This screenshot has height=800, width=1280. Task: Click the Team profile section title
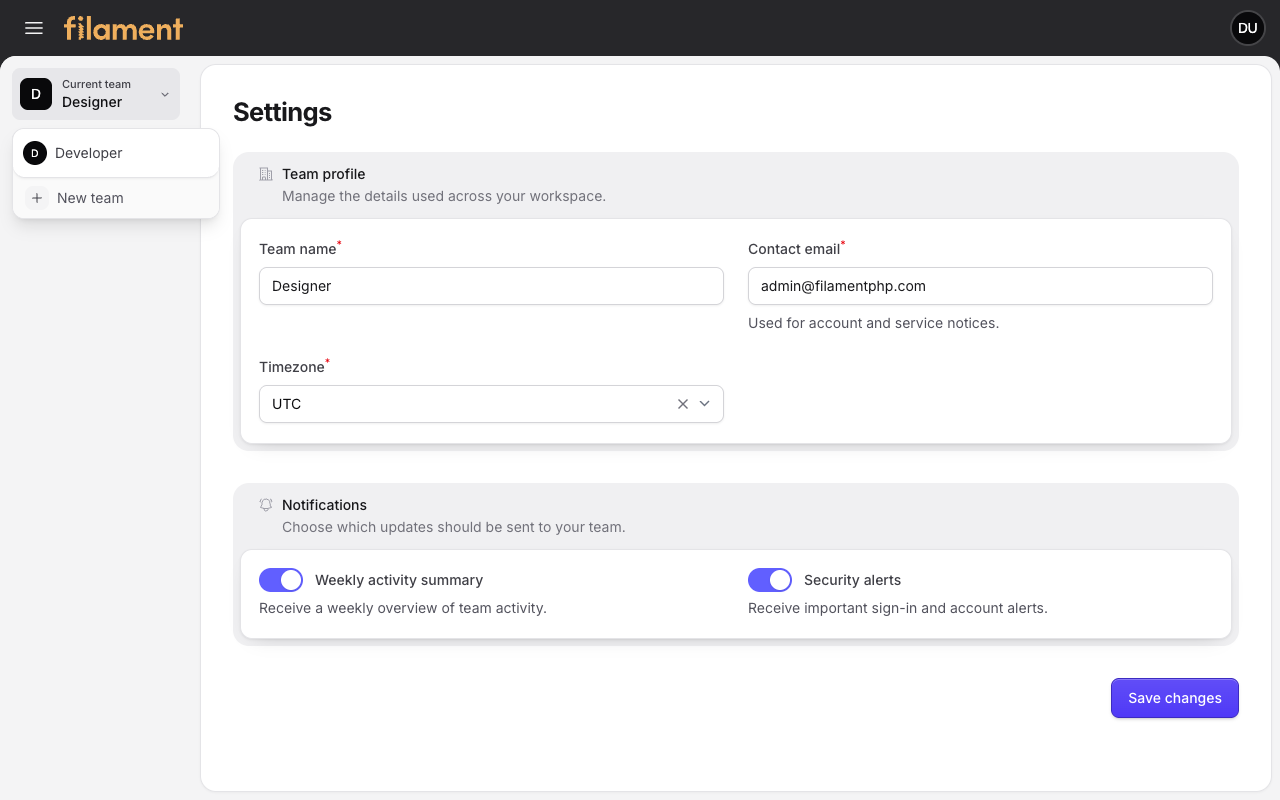click(x=324, y=174)
